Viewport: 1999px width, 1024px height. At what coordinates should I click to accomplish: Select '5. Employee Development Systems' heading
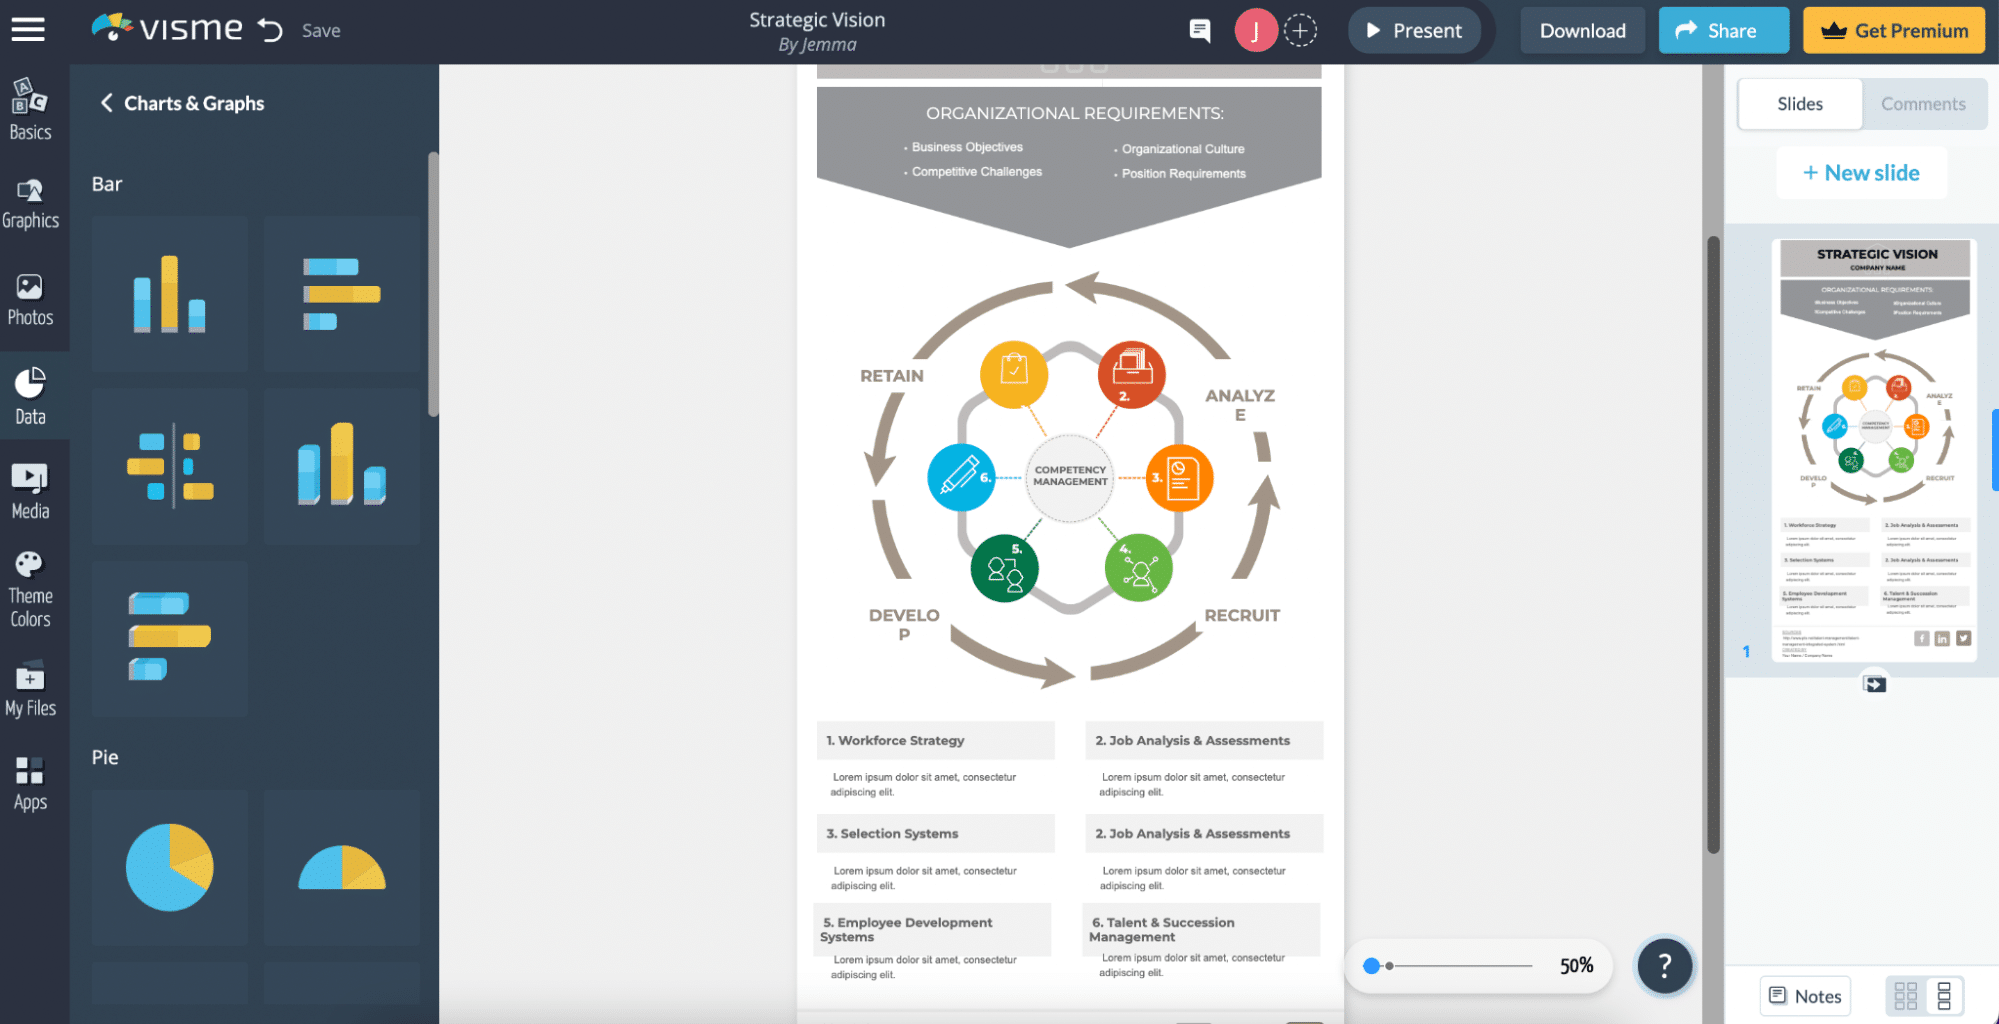(906, 929)
